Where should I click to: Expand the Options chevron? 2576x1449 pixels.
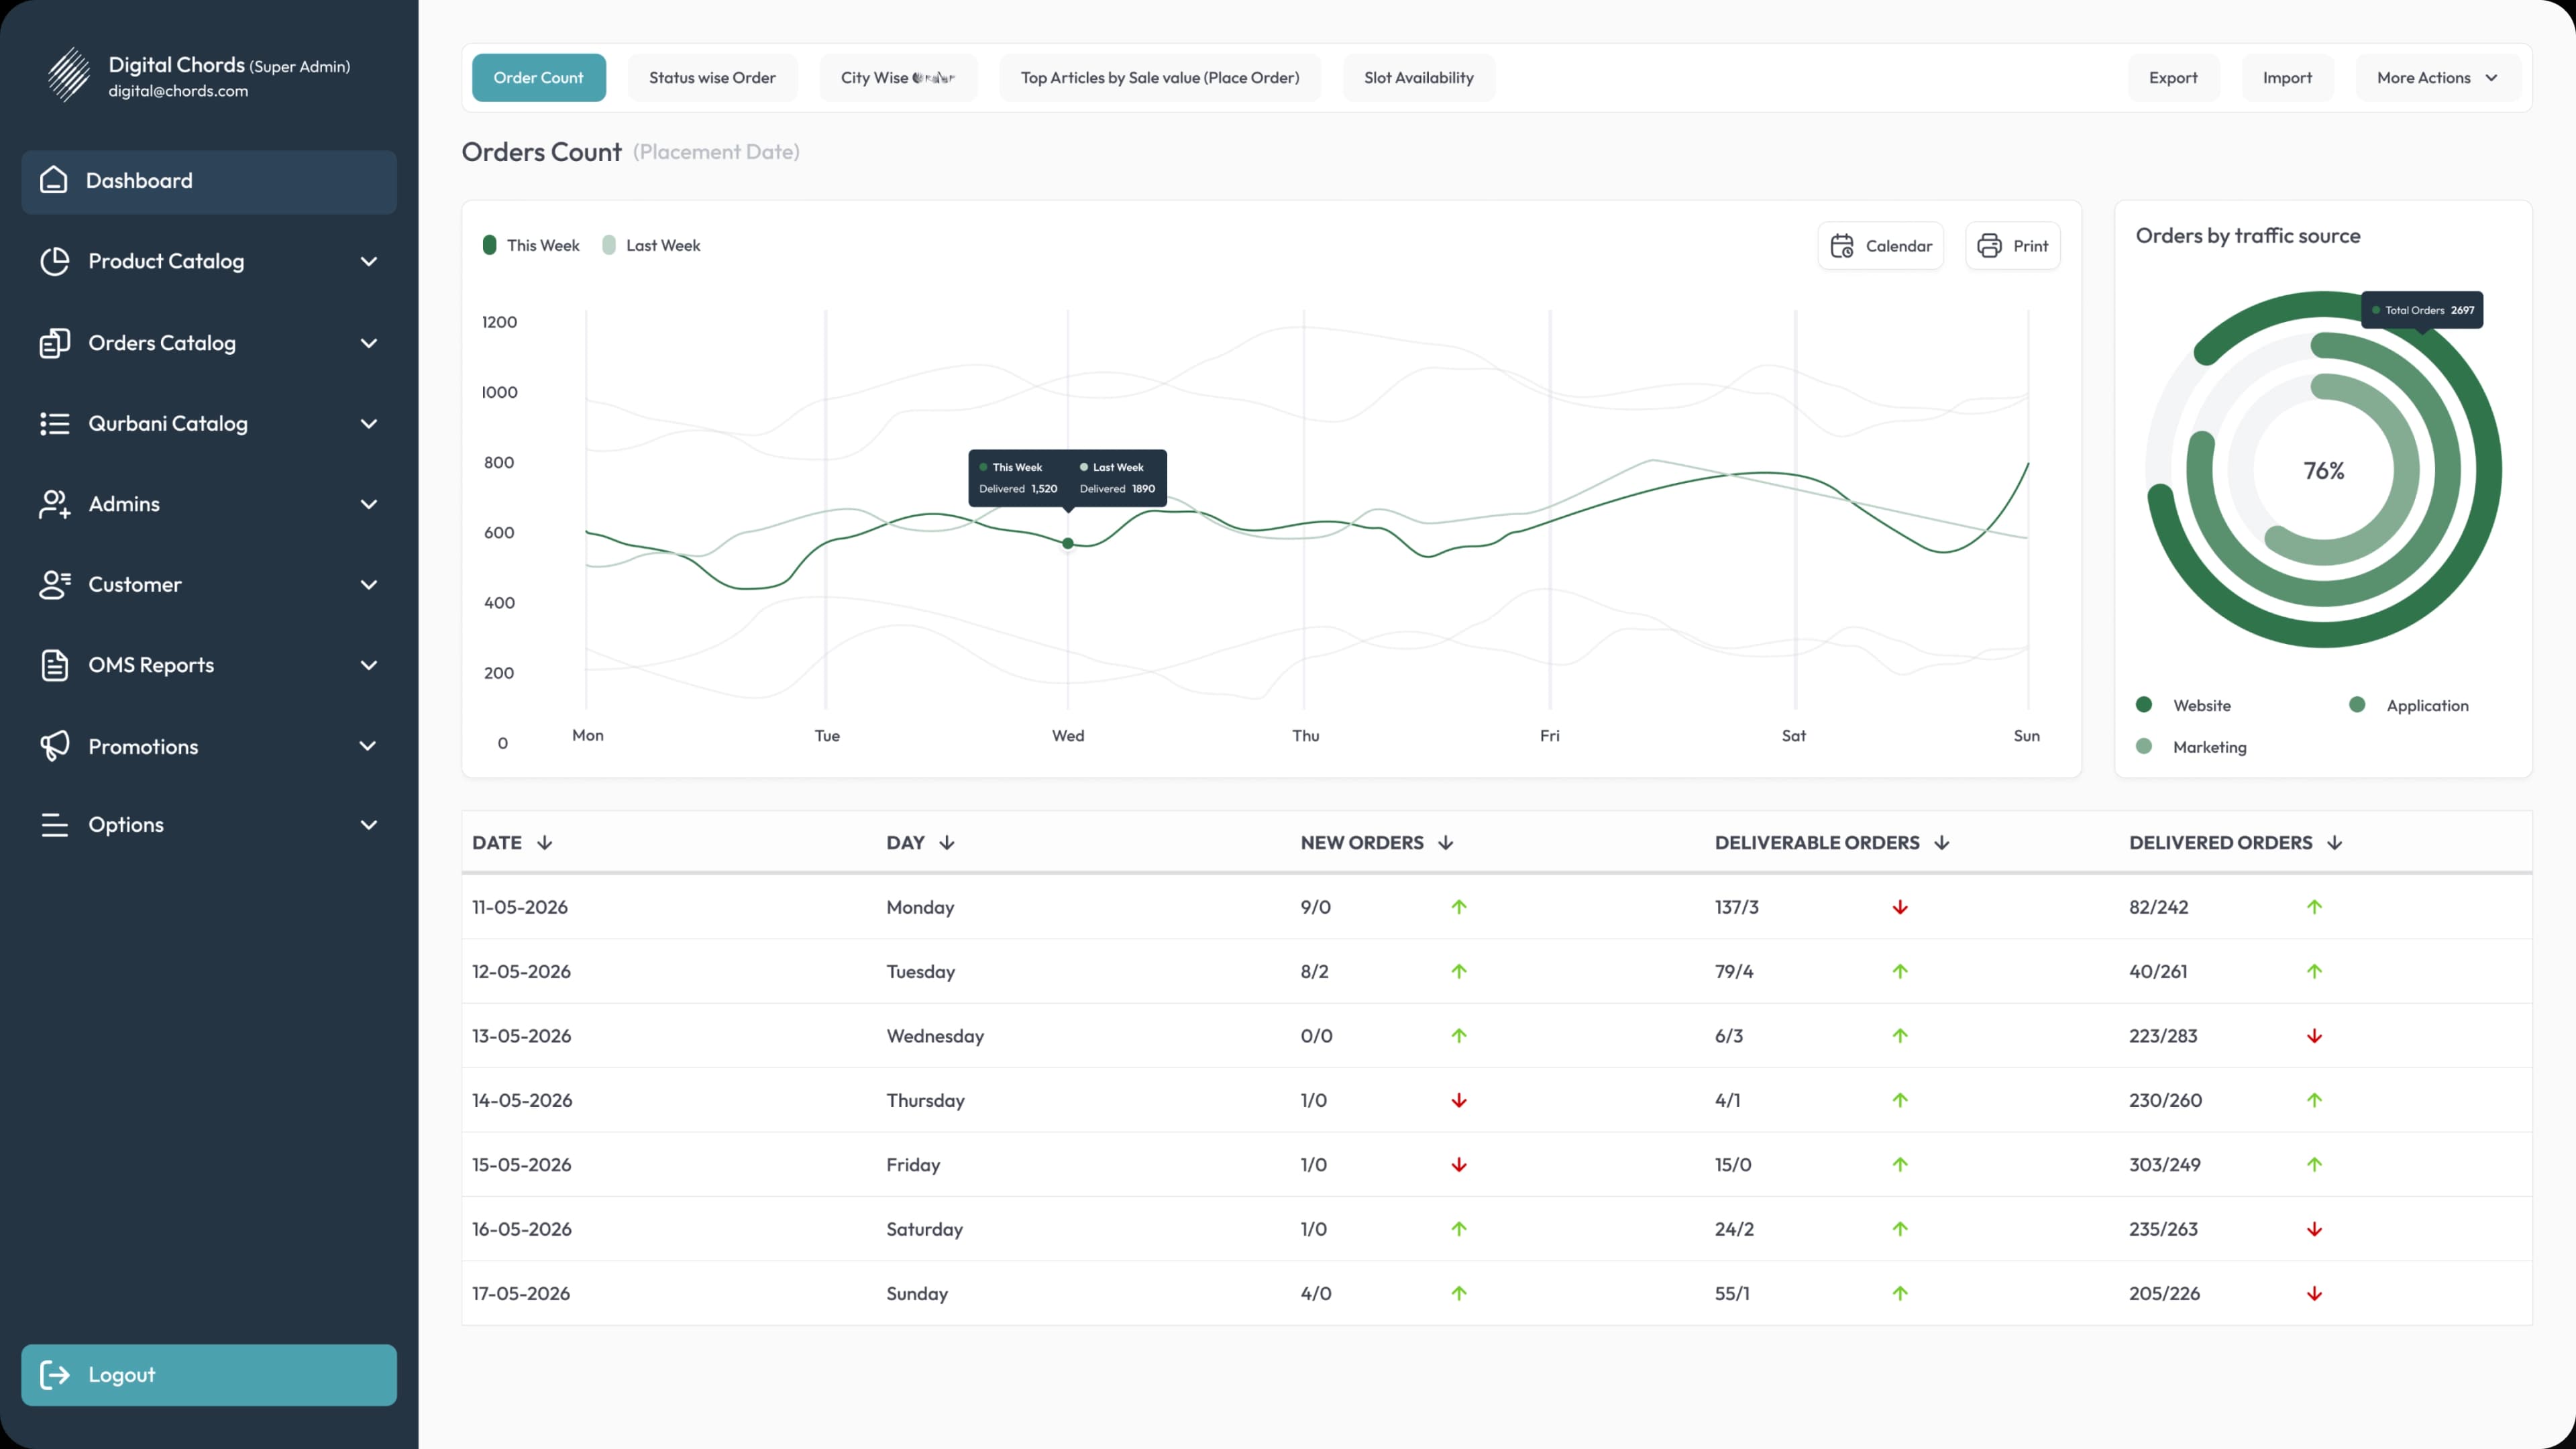pyautogui.click(x=369, y=825)
